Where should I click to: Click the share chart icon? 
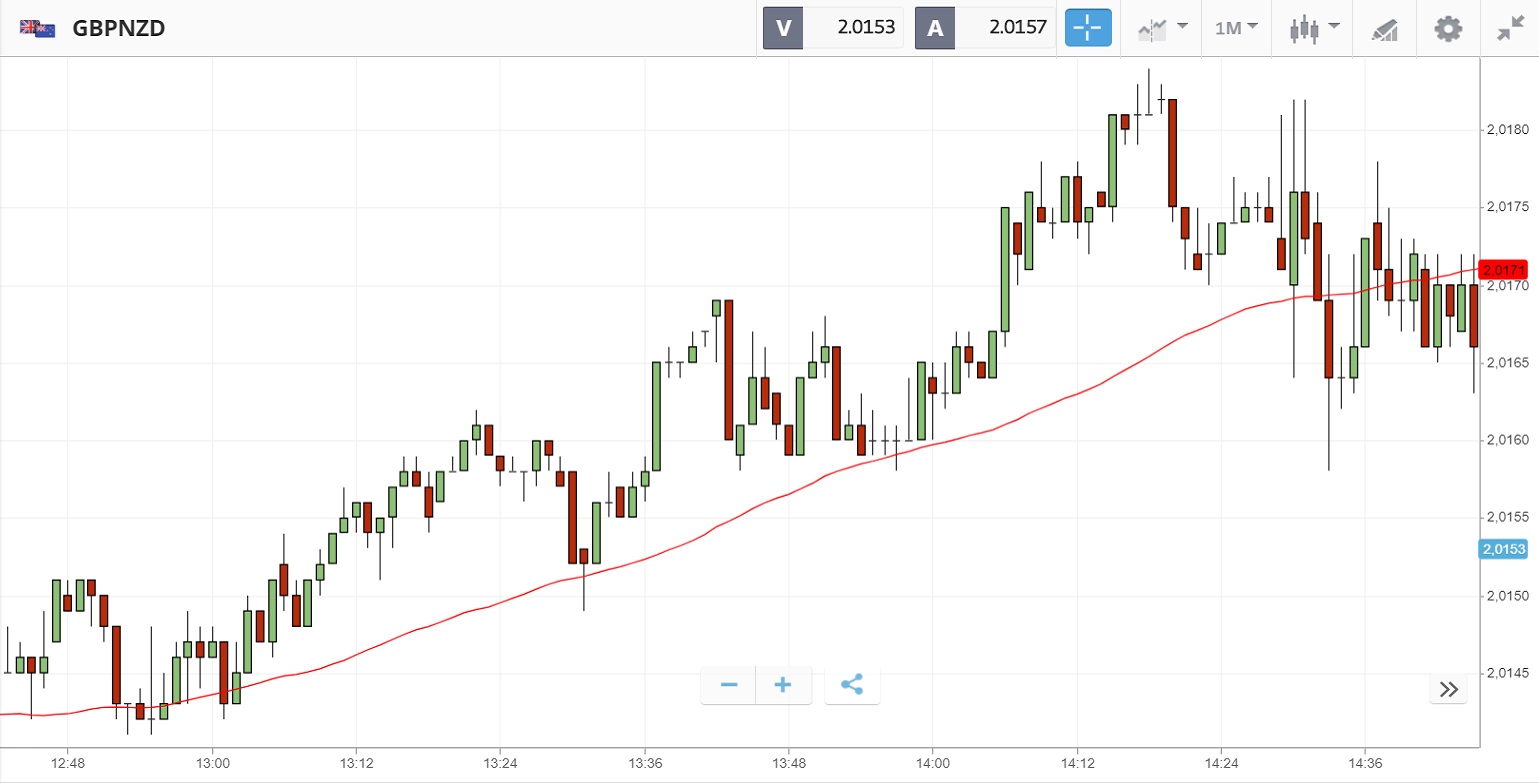pyautogui.click(x=852, y=685)
